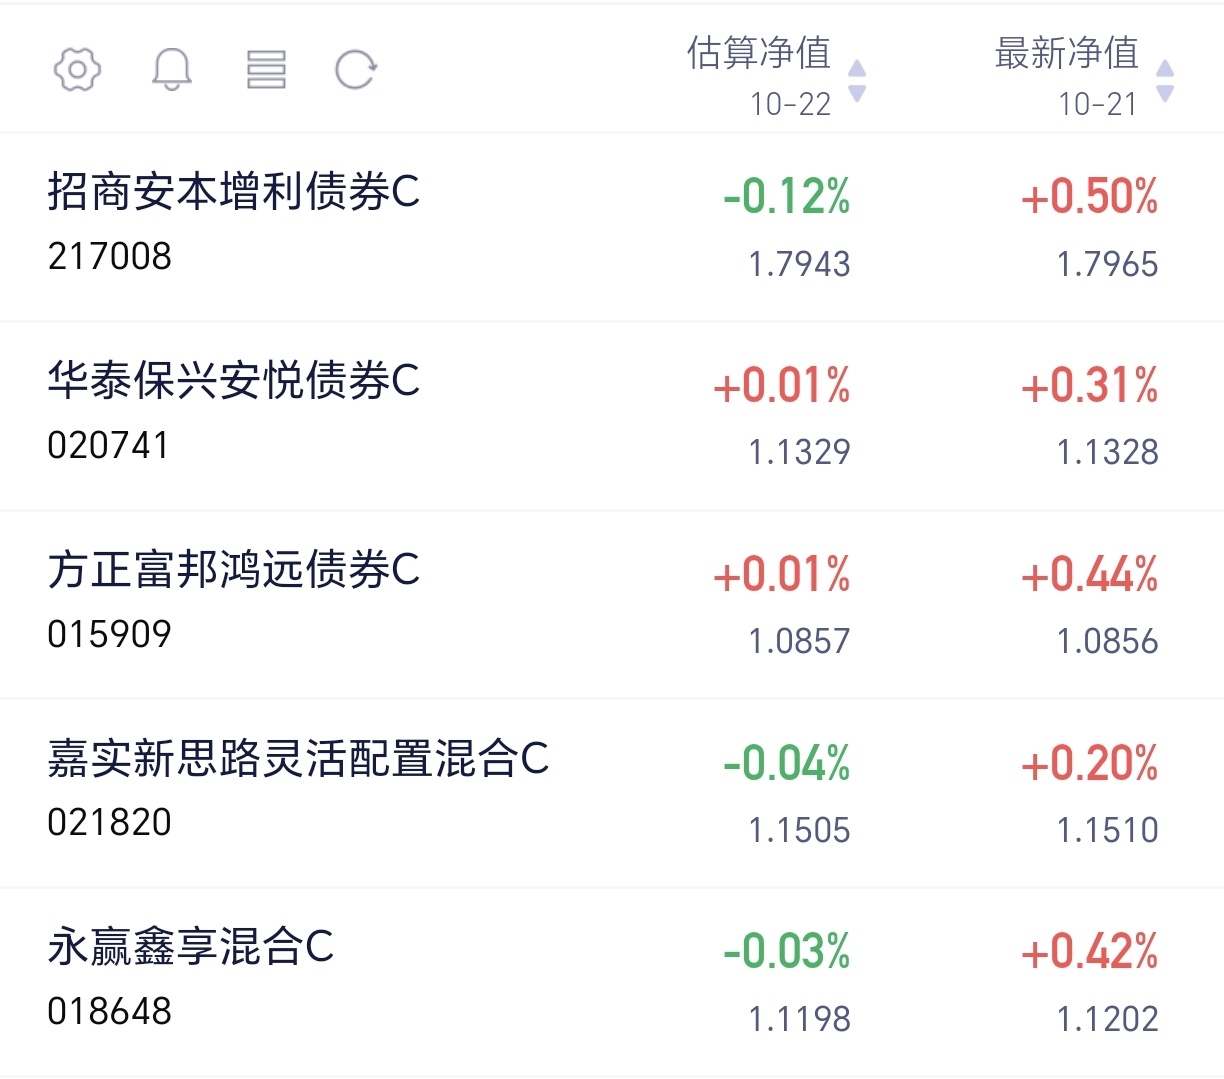Click the 最新净值 column header
Image resolution: width=1224 pixels, height=1079 pixels.
click(x=1067, y=54)
